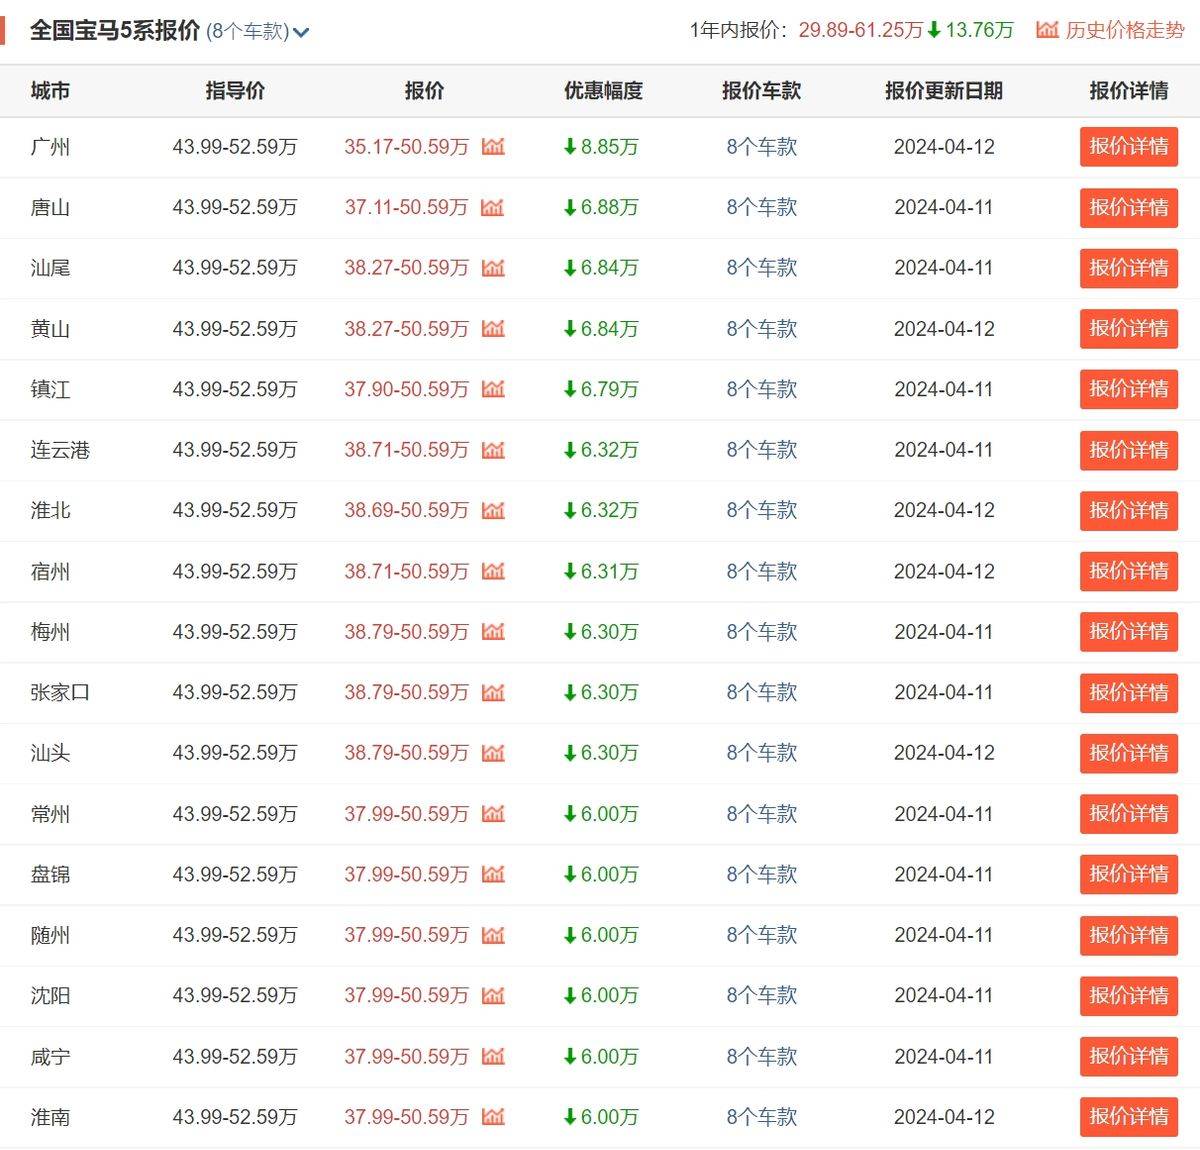1200x1150 pixels.
Task: Click the 8个车款 link in 黄山's row
Action: click(x=761, y=329)
